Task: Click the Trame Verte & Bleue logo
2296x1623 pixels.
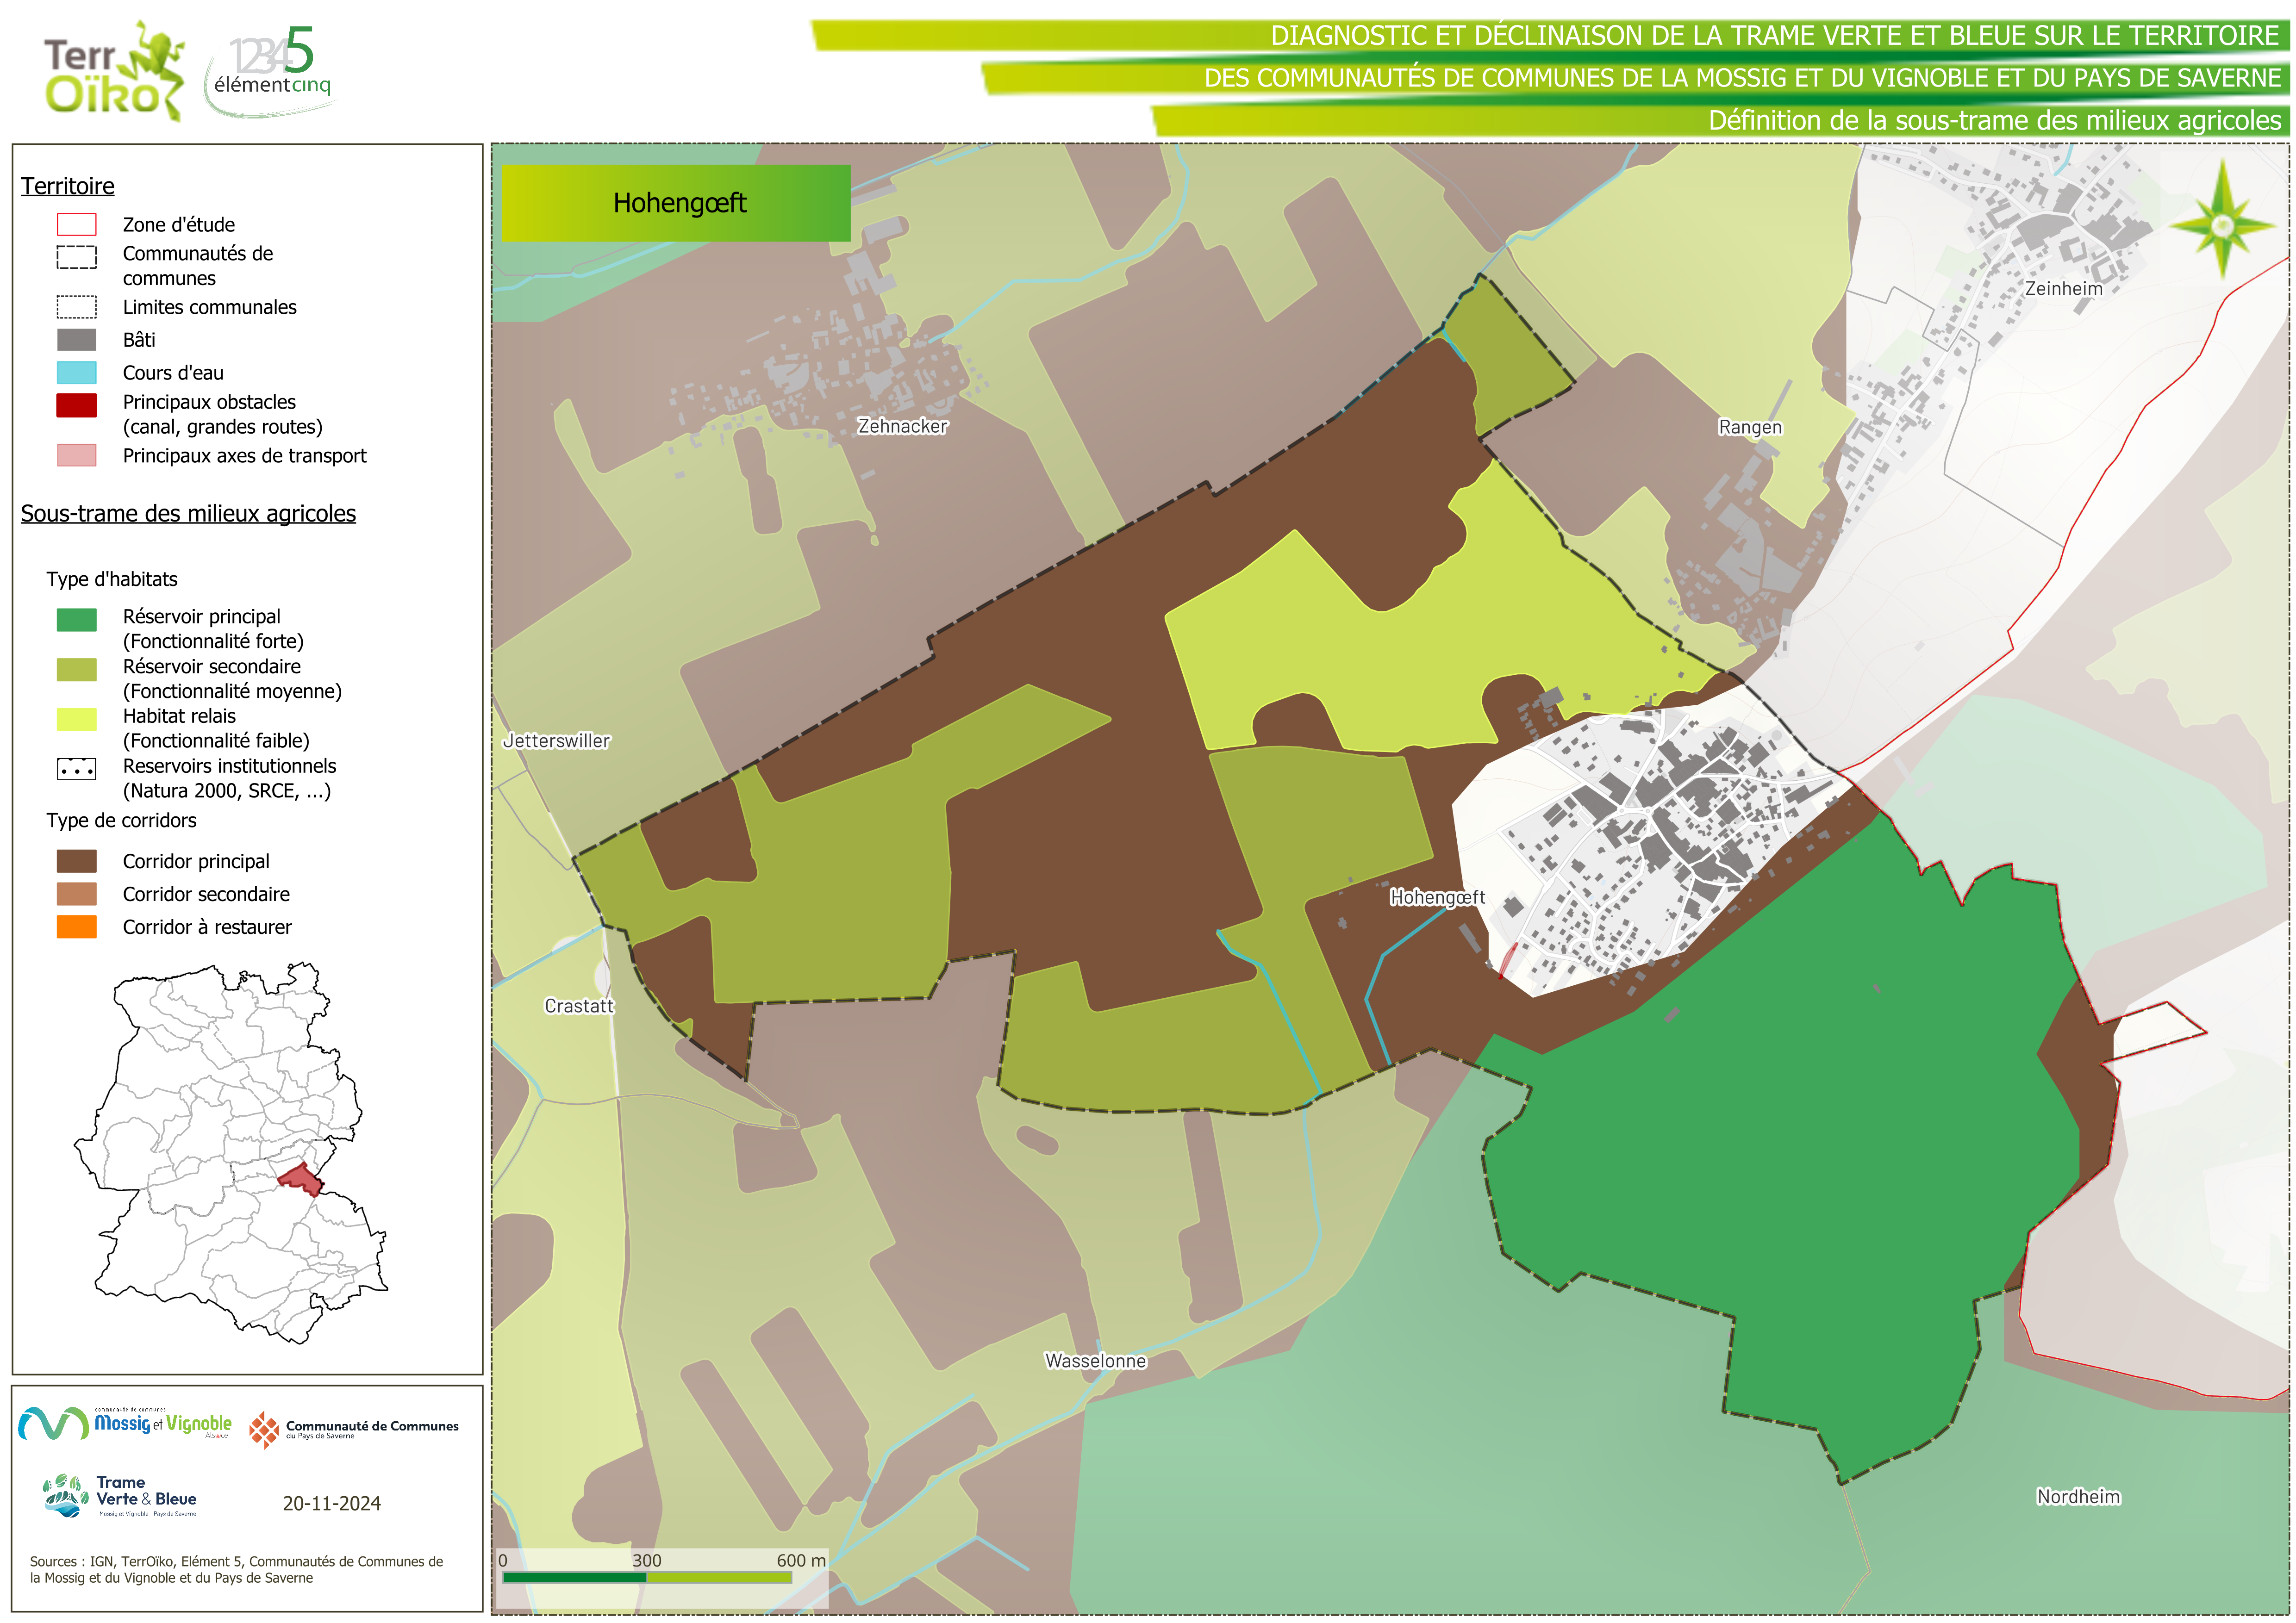Action: [x=121, y=1496]
